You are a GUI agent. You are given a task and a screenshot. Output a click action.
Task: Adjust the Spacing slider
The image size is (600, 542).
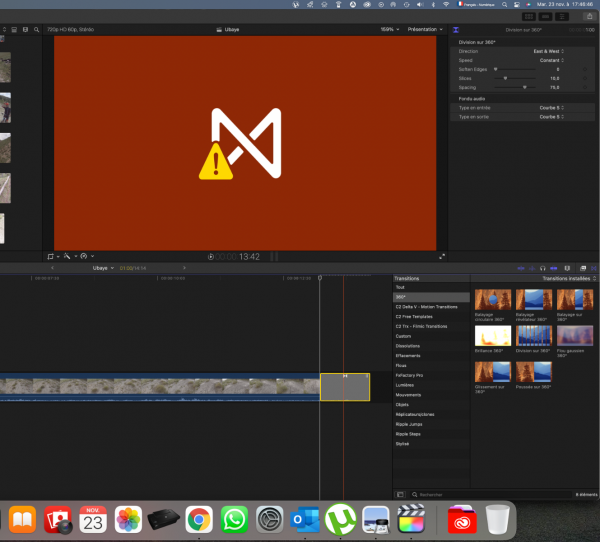coord(524,87)
